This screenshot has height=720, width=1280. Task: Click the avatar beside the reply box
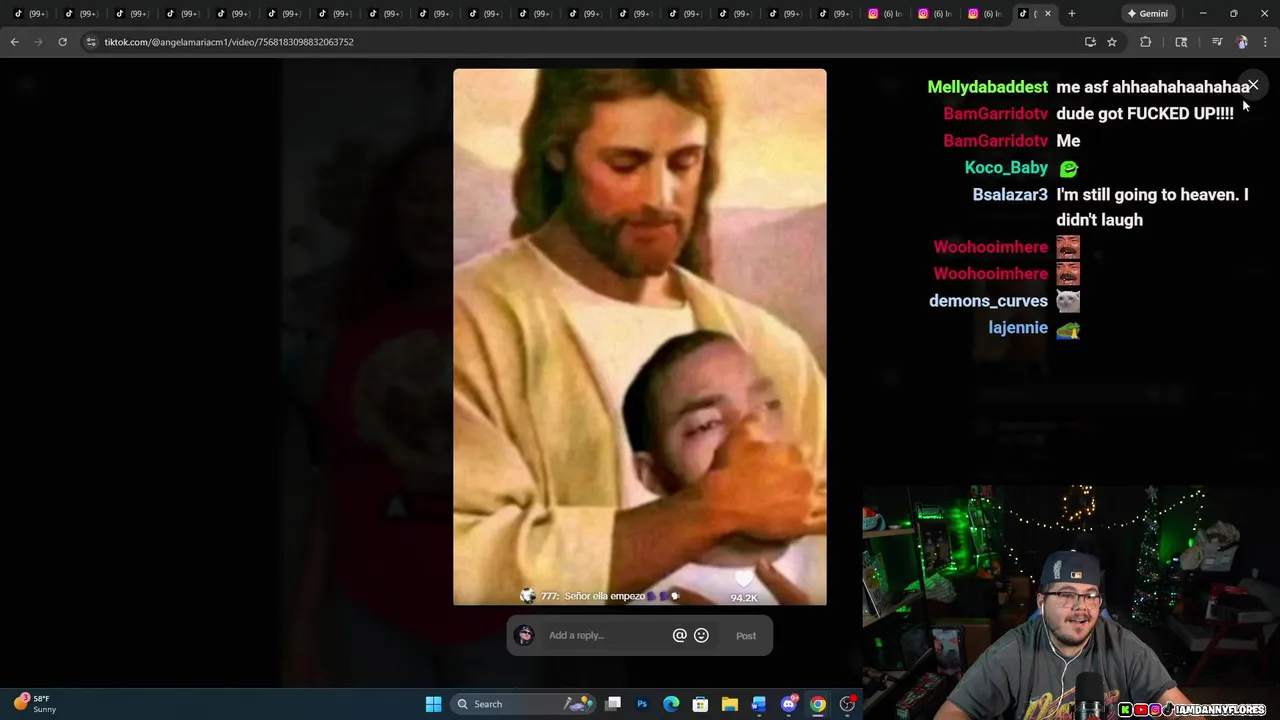(x=525, y=635)
